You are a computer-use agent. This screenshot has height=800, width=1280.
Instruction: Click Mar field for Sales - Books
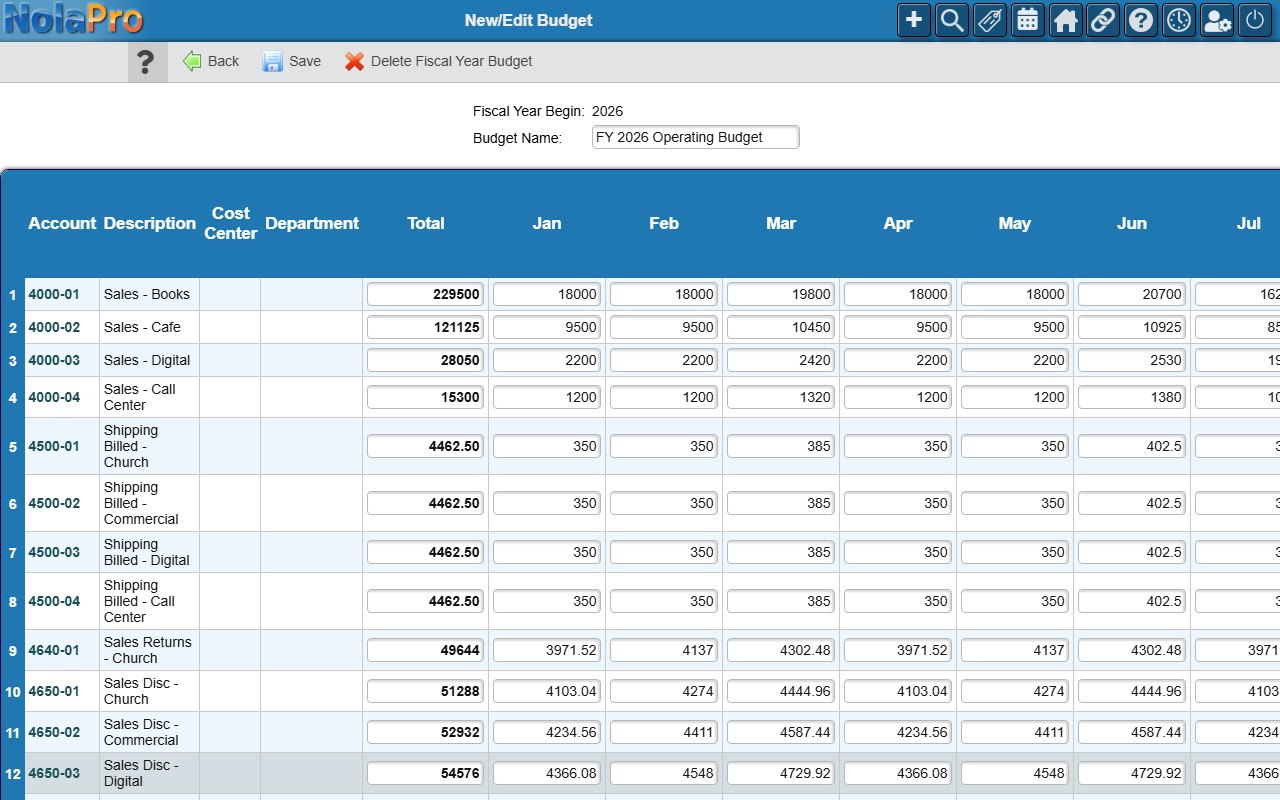click(x=781, y=294)
